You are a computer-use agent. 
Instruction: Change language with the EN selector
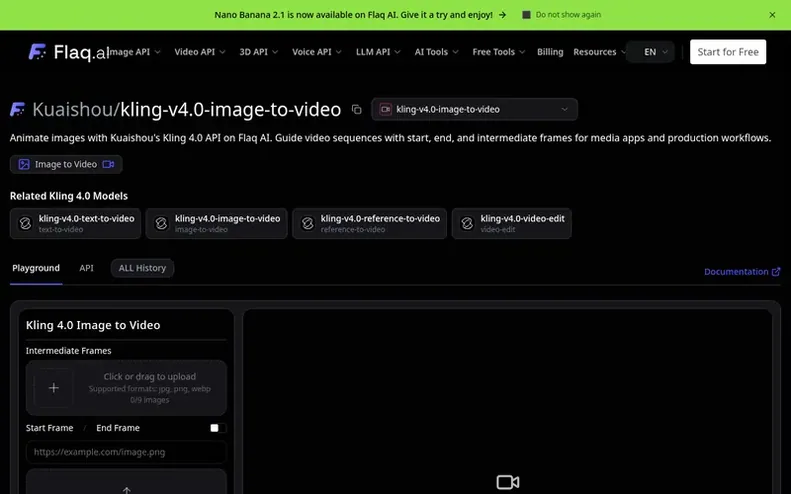click(x=650, y=51)
